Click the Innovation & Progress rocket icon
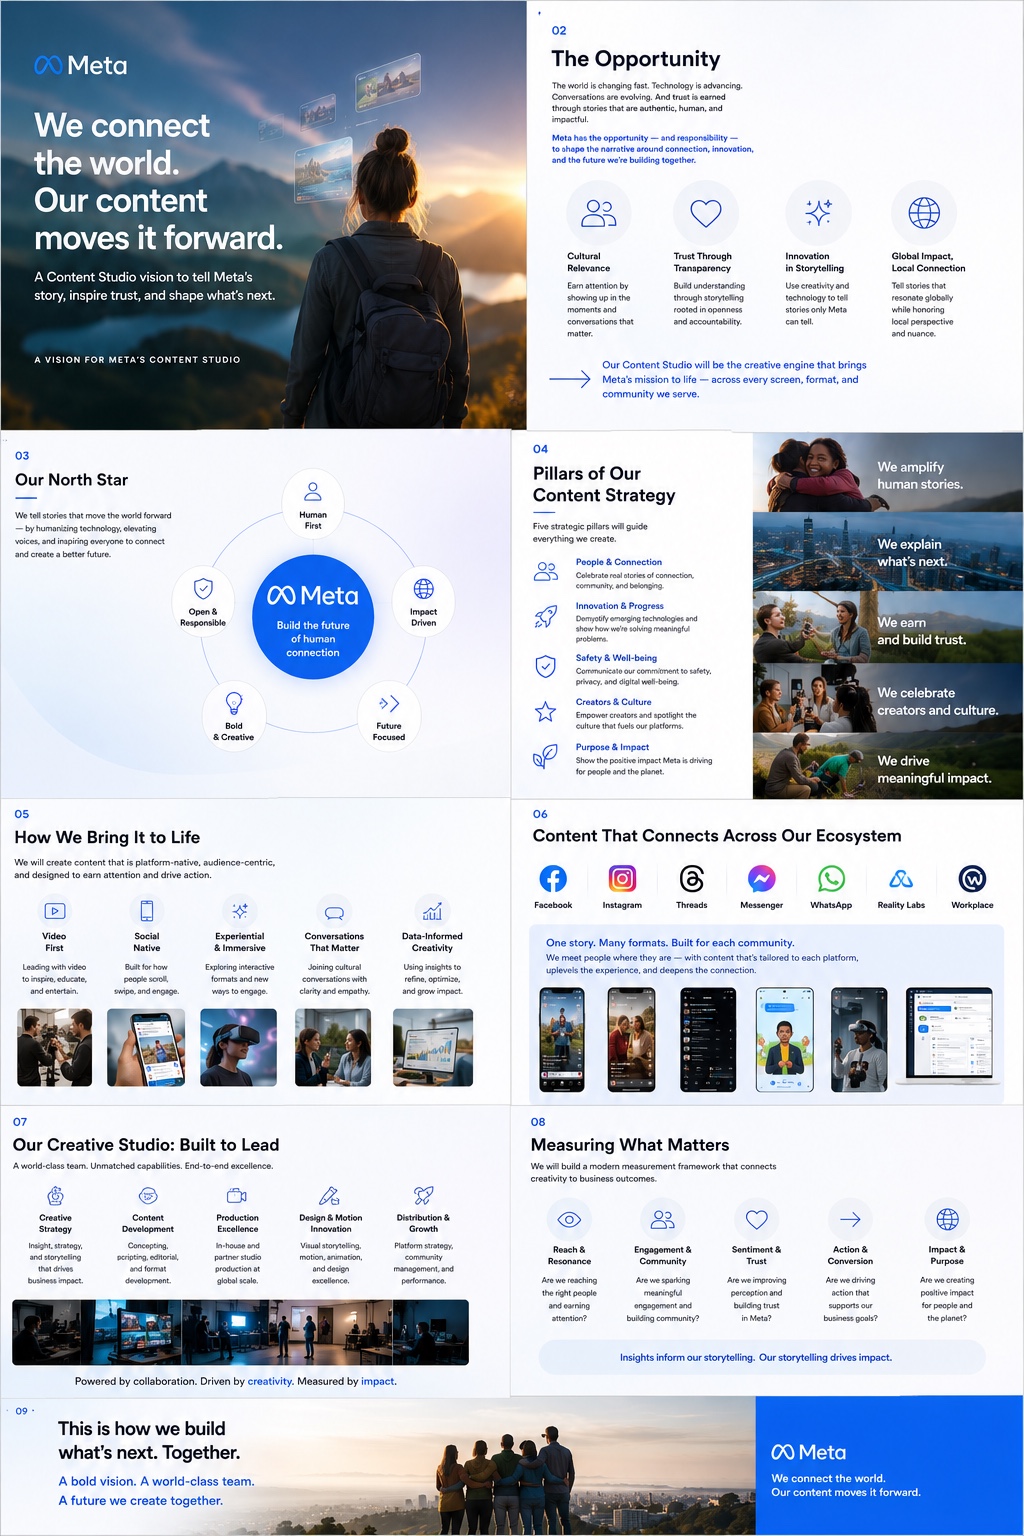 tap(546, 617)
